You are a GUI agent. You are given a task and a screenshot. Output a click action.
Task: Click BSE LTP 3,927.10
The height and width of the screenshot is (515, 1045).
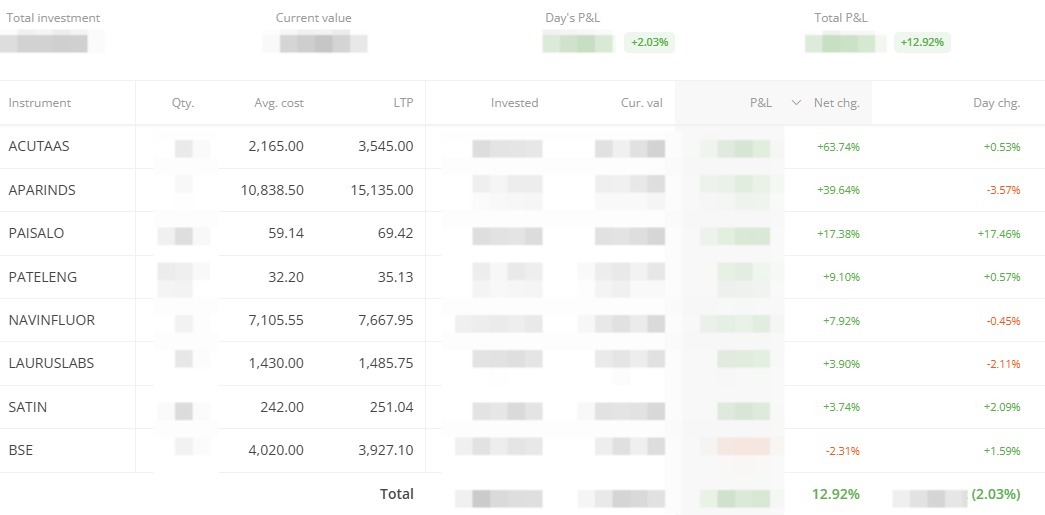pyautogui.click(x=385, y=450)
